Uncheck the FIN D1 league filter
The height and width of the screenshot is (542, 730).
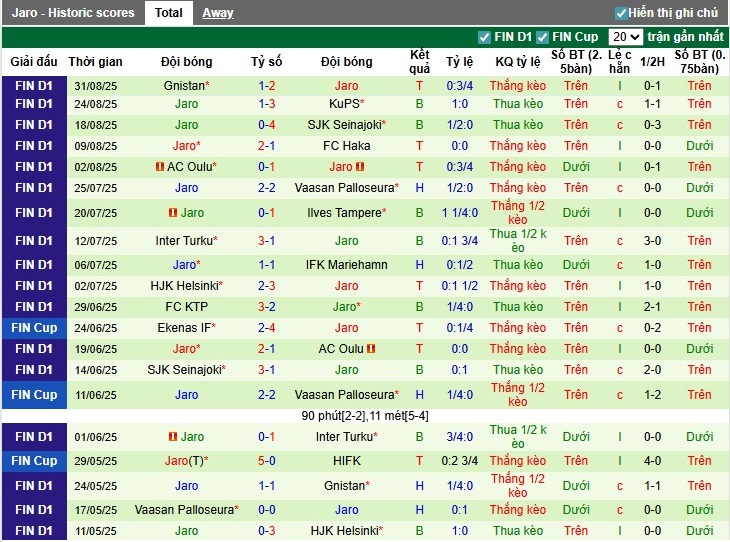pos(485,37)
